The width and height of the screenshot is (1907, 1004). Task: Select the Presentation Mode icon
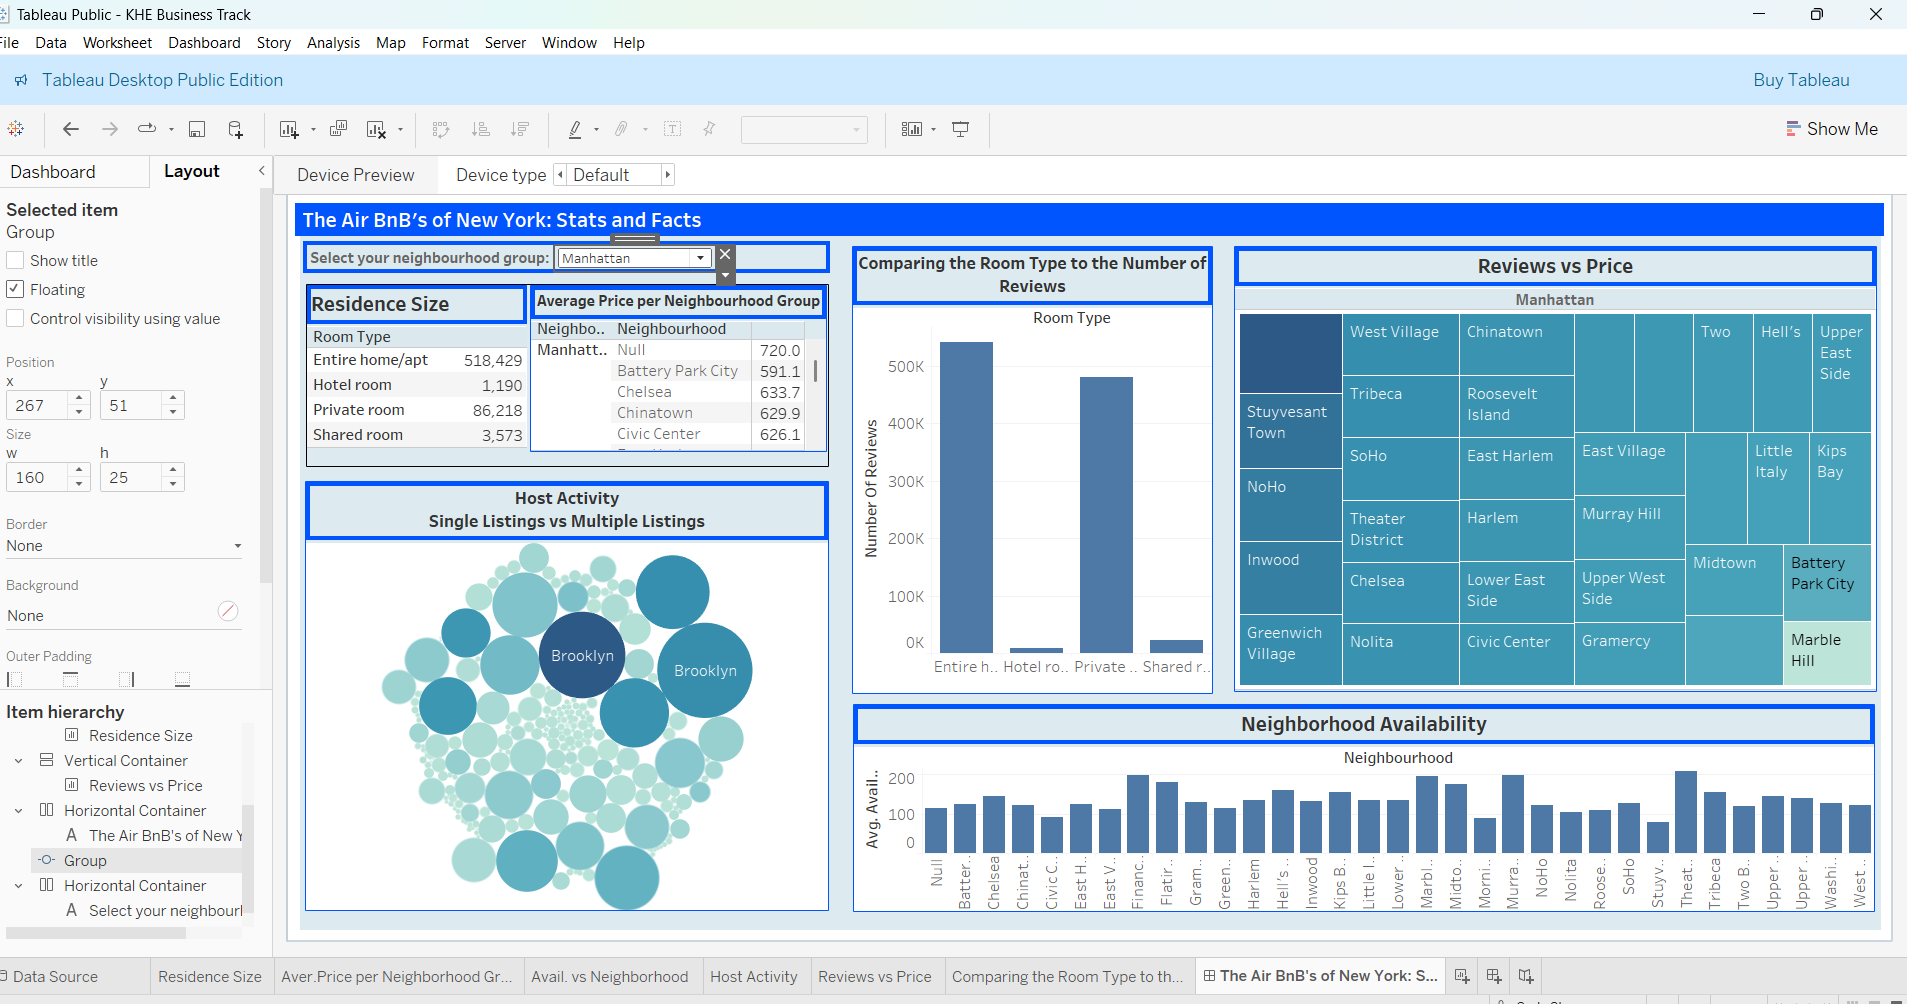[x=959, y=129]
